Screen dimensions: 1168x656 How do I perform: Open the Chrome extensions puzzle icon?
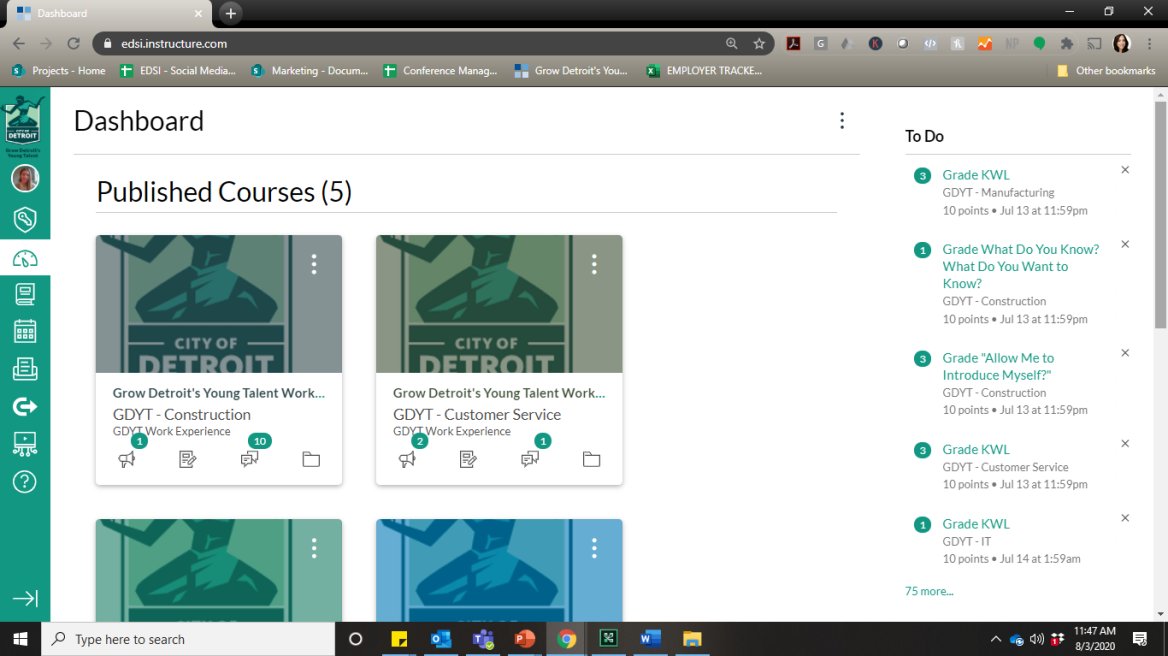coord(1067,44)
